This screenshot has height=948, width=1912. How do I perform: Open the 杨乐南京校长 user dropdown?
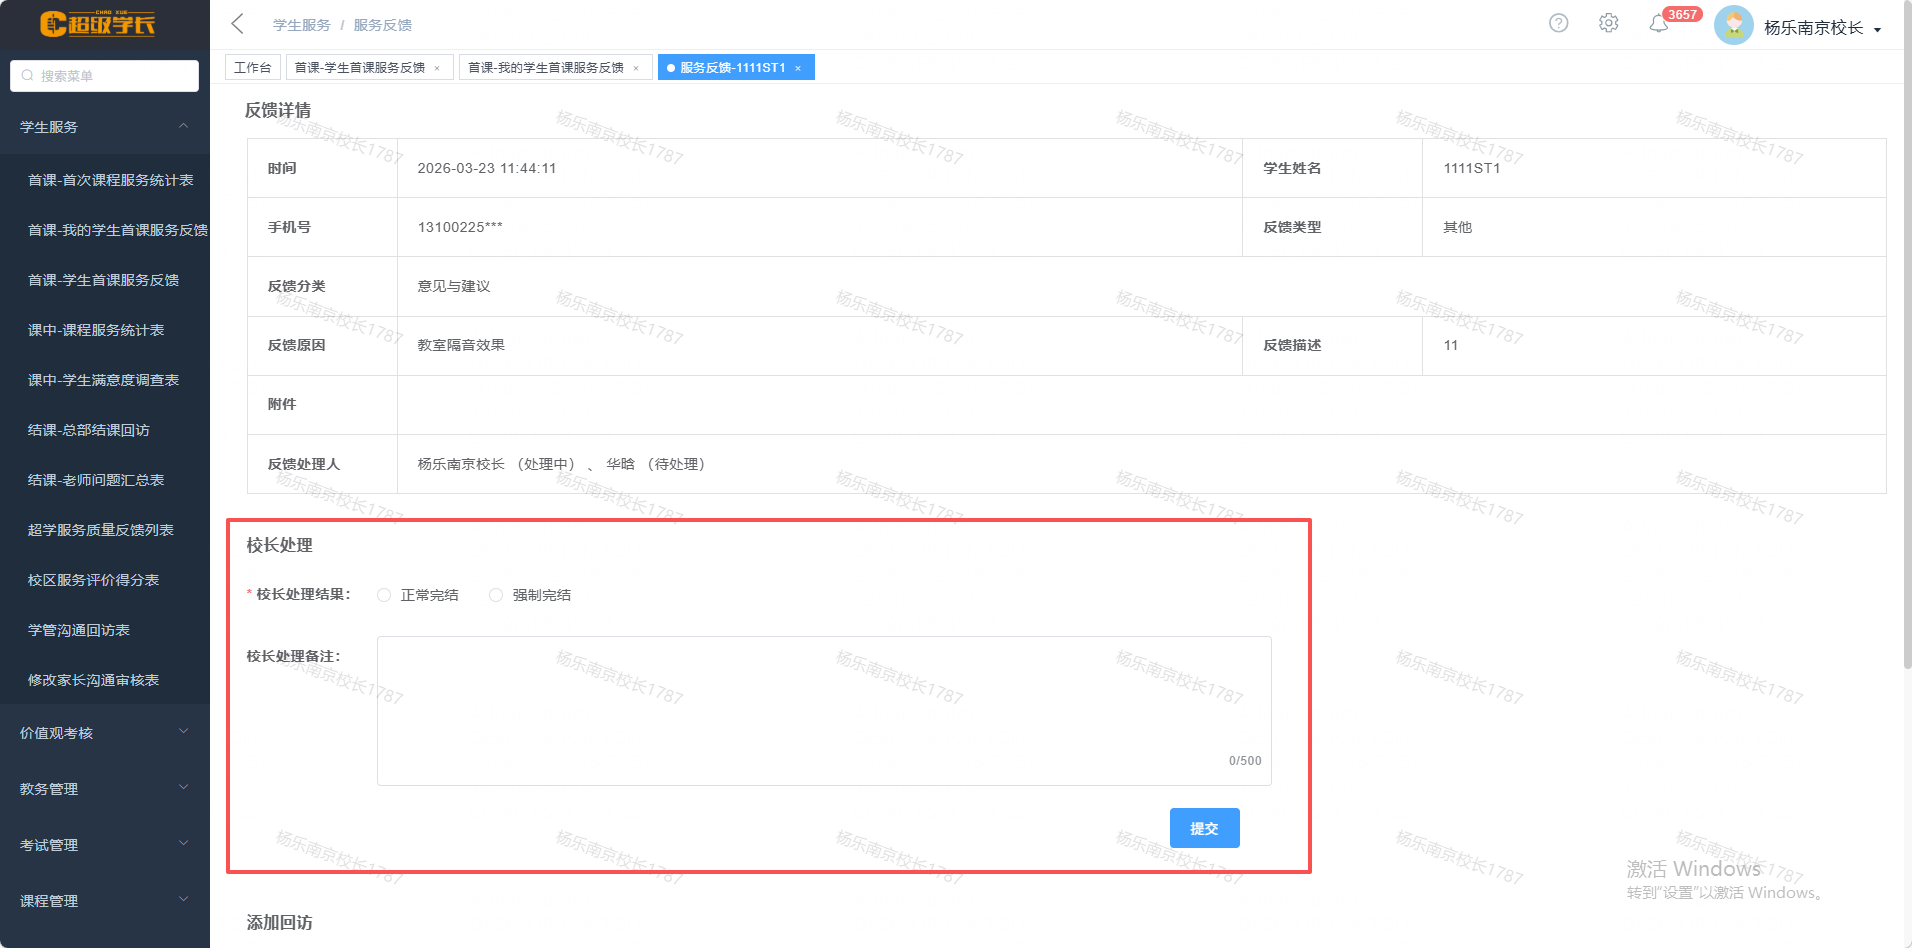pyautogui.click(x=1821, y=28)
